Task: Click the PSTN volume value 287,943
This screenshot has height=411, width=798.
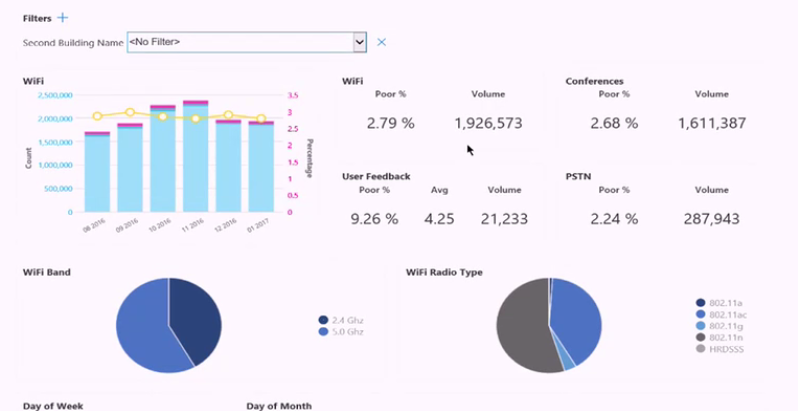Action: coord(711,219)
